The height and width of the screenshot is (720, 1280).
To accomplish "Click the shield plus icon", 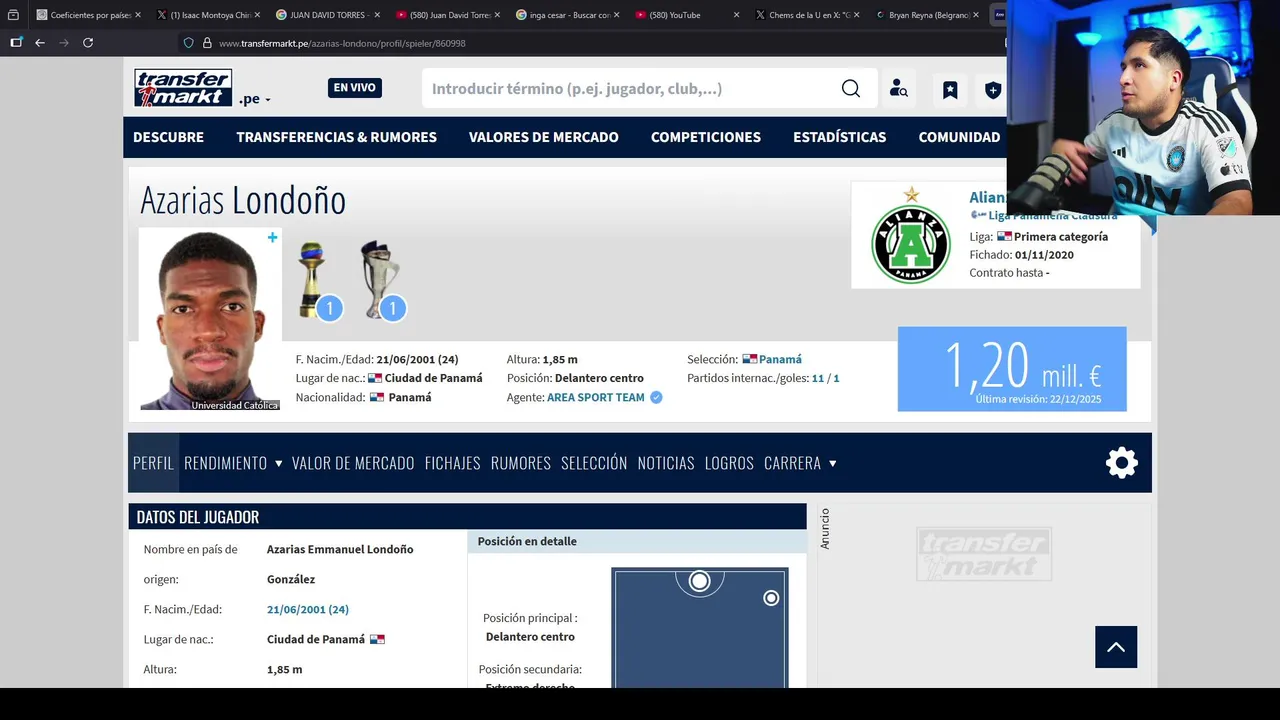I will pos(992,90).
